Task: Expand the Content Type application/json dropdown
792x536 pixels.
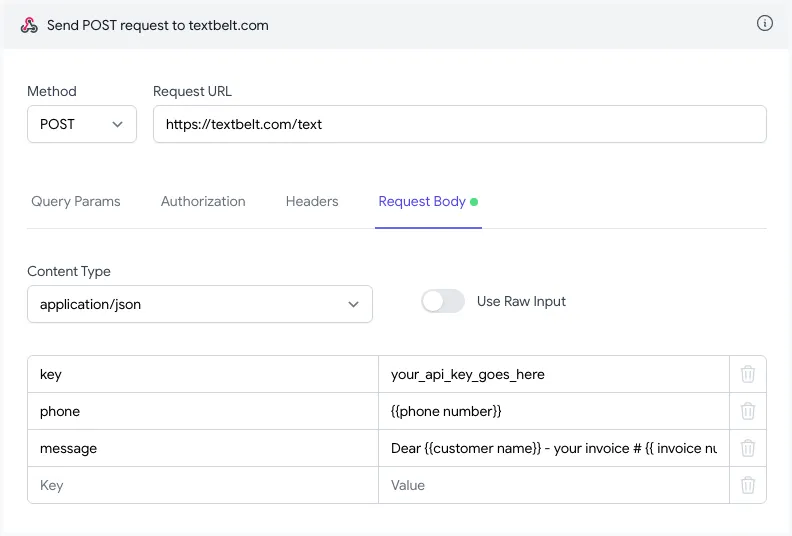Action: (x=200, y=304)
